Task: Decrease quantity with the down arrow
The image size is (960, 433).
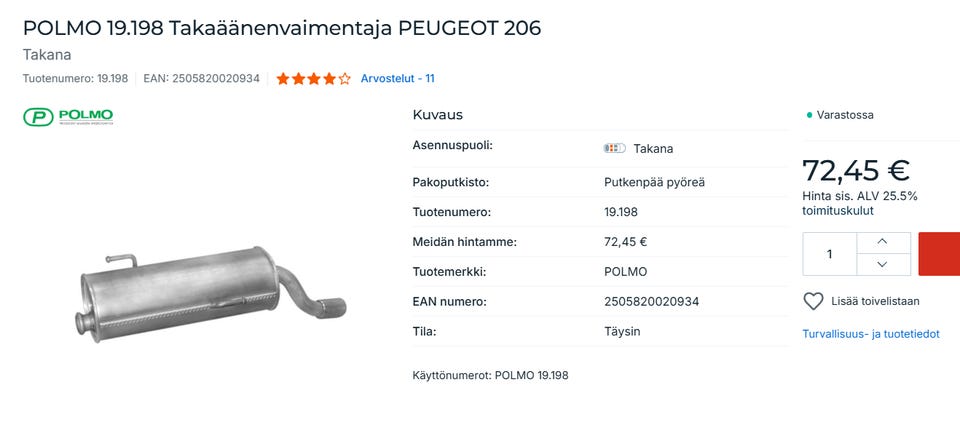Action: (881, 264)
